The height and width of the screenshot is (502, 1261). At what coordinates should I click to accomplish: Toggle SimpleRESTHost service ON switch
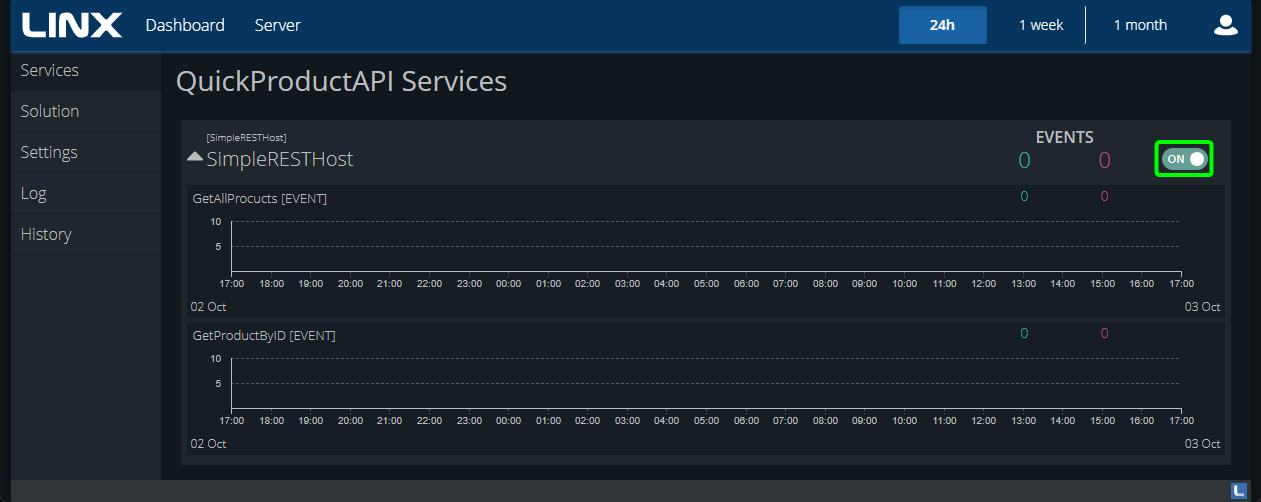(1185, 159)
